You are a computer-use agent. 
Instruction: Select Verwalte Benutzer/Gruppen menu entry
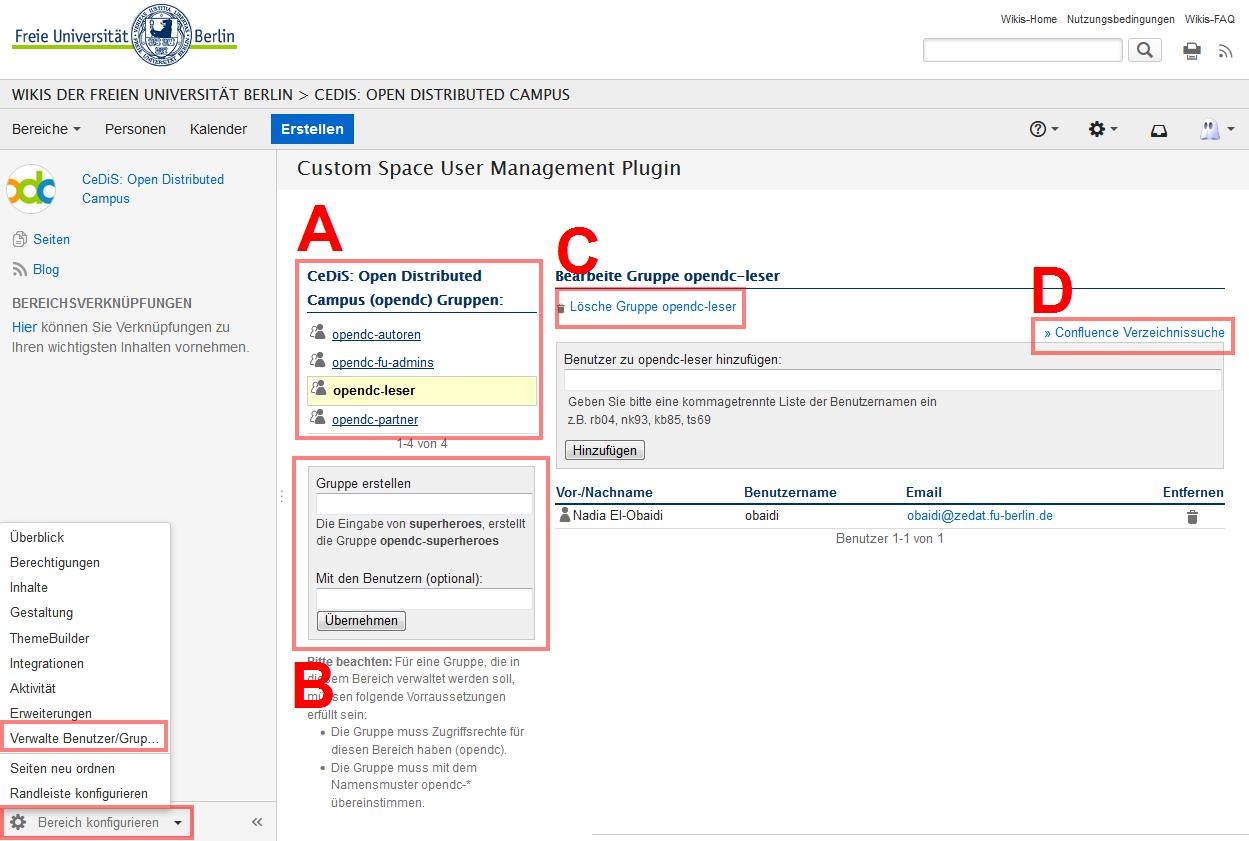tap(85, 738)
